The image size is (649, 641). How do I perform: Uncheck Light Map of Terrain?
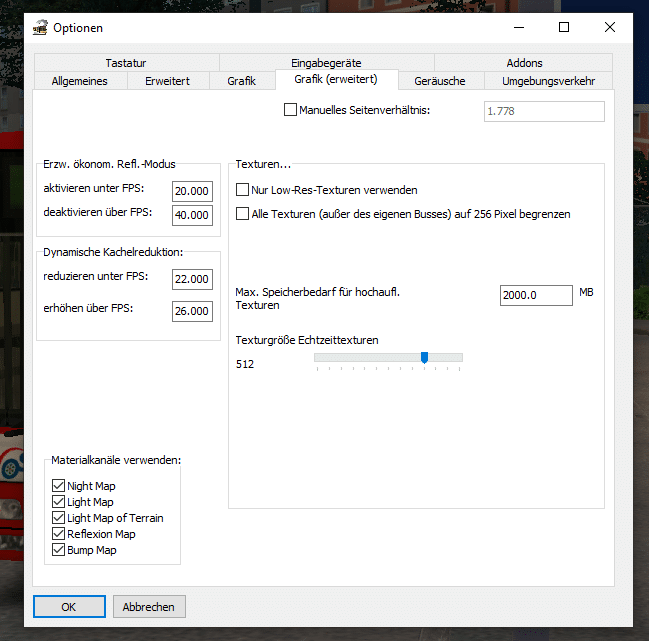pos(59,518)
